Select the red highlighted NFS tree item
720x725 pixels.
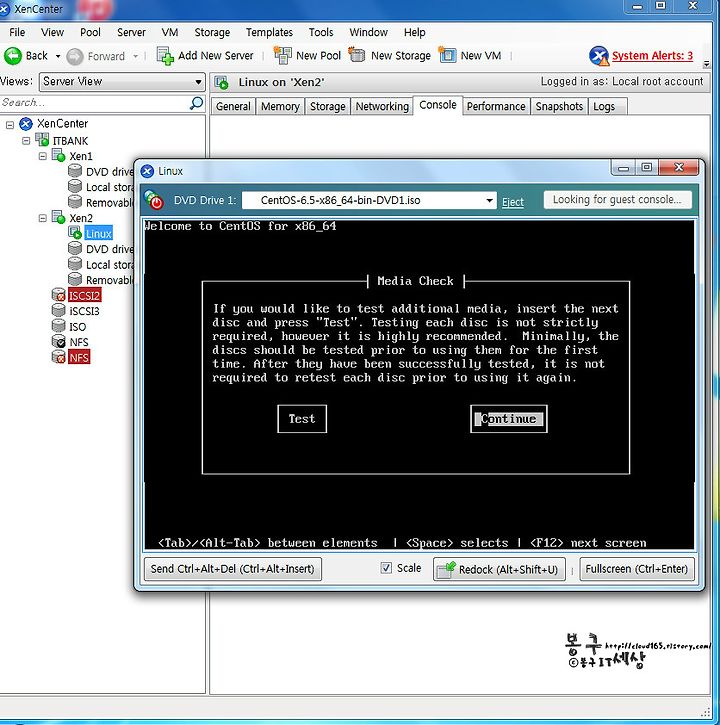click(x=79, y=357)
